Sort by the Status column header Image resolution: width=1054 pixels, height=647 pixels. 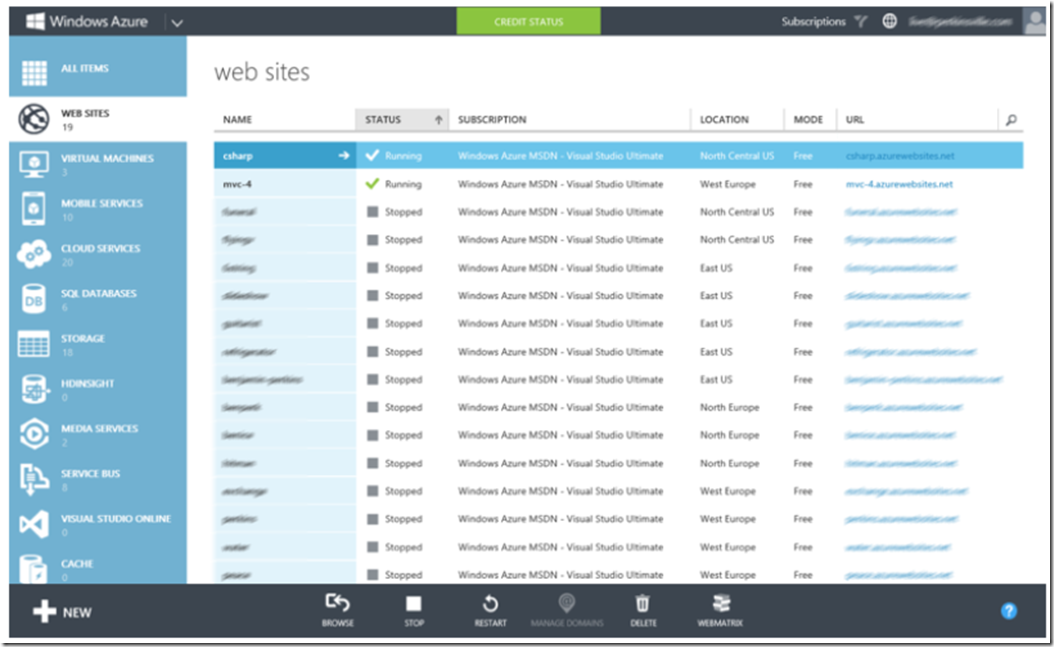[x=401, y=120]
